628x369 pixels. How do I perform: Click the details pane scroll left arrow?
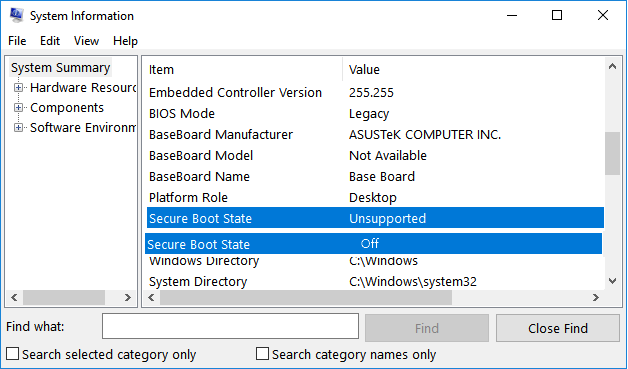[x=151, y=297]
